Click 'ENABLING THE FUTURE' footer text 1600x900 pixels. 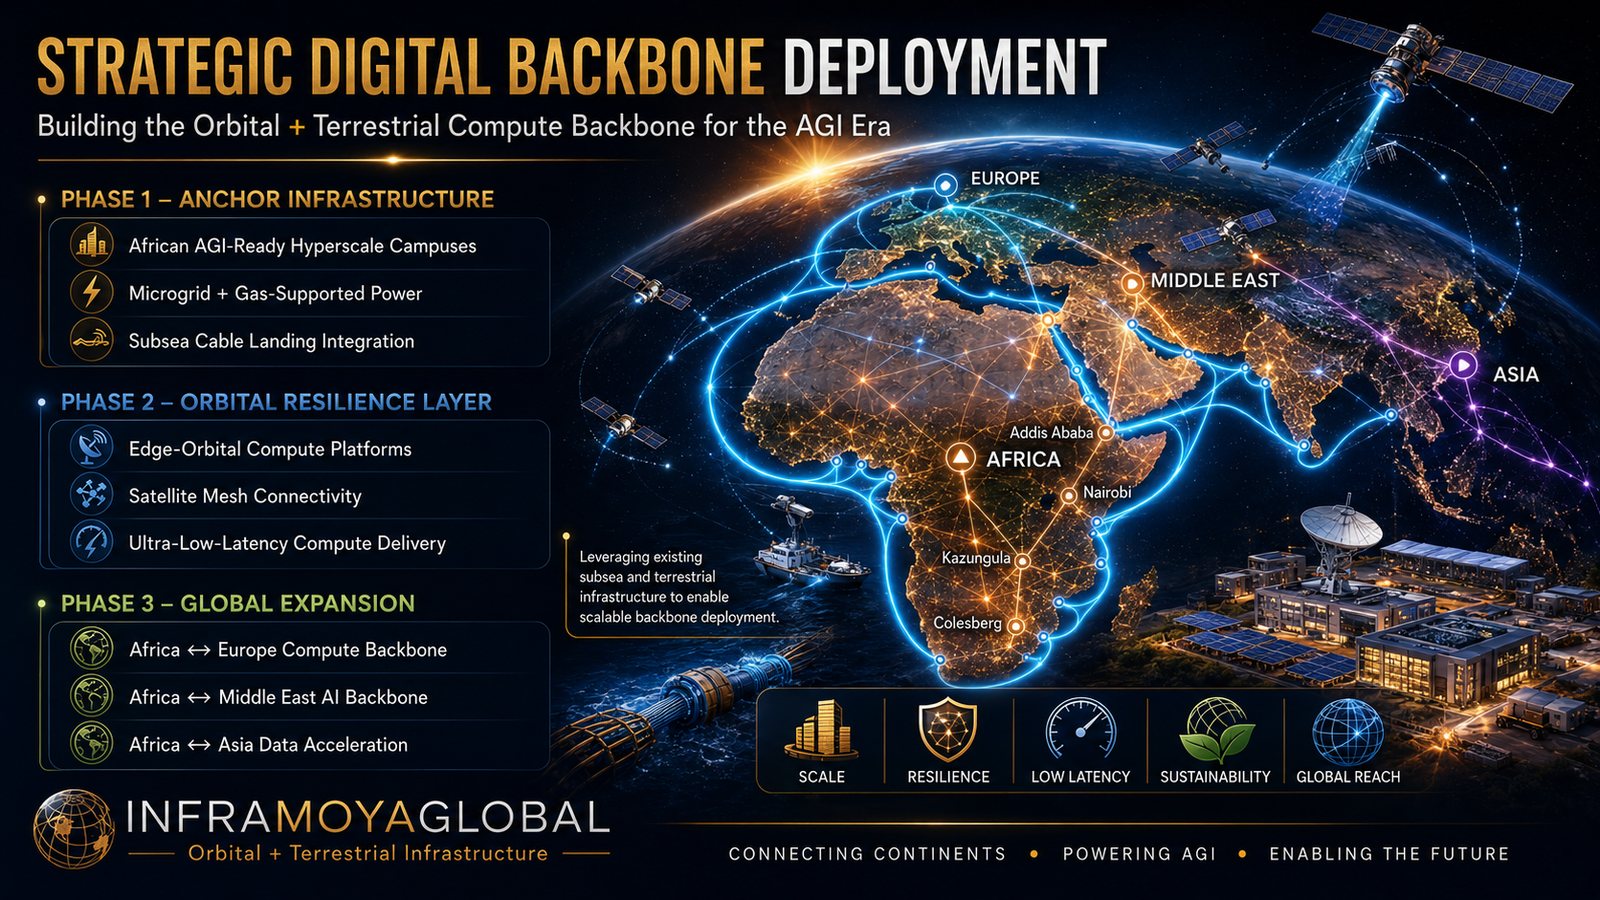tap(1389, 854)
